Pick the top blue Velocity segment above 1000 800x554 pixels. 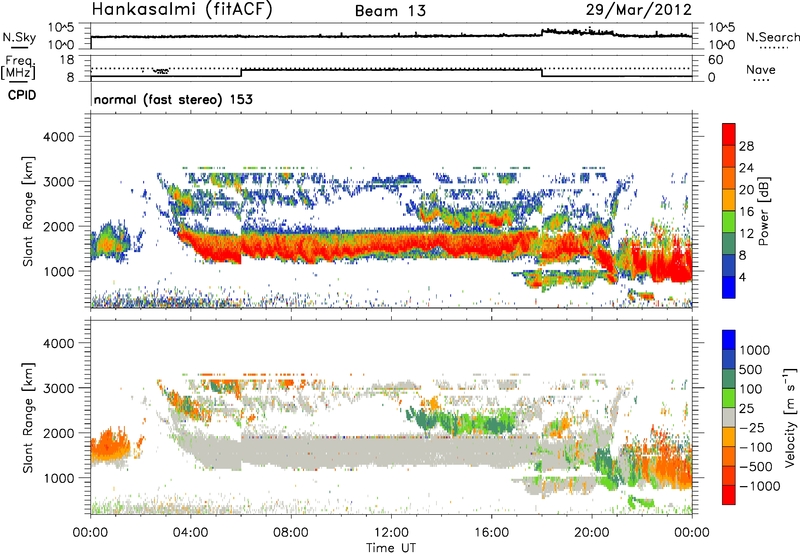tap(729, 340)
